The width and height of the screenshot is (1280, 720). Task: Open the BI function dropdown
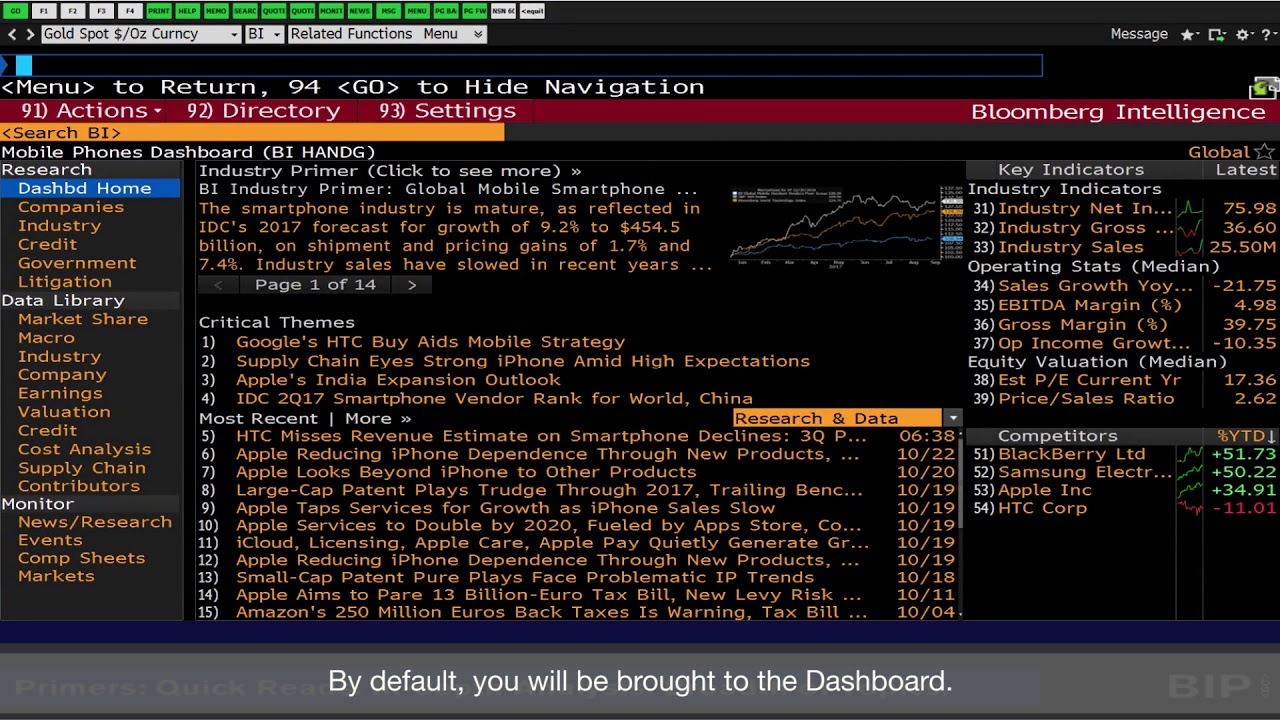coord(264,34)
